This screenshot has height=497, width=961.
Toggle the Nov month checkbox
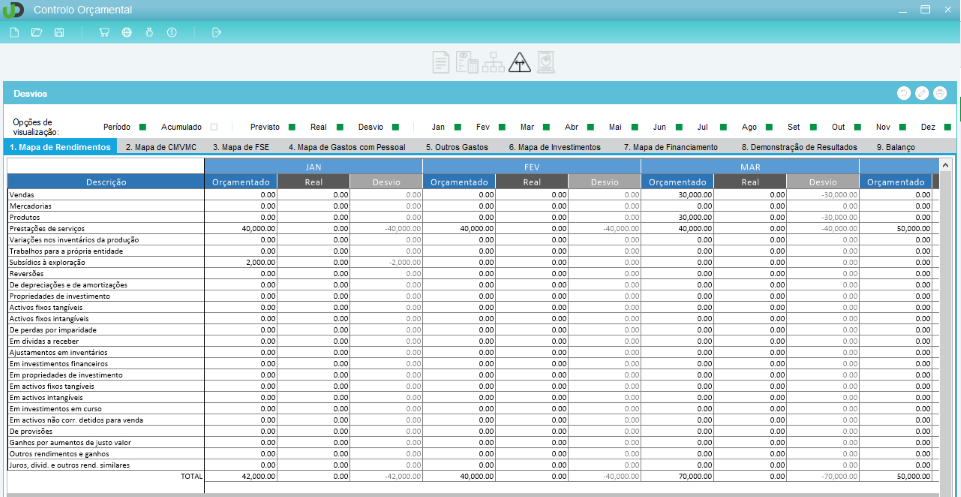(x=902, y=127)
